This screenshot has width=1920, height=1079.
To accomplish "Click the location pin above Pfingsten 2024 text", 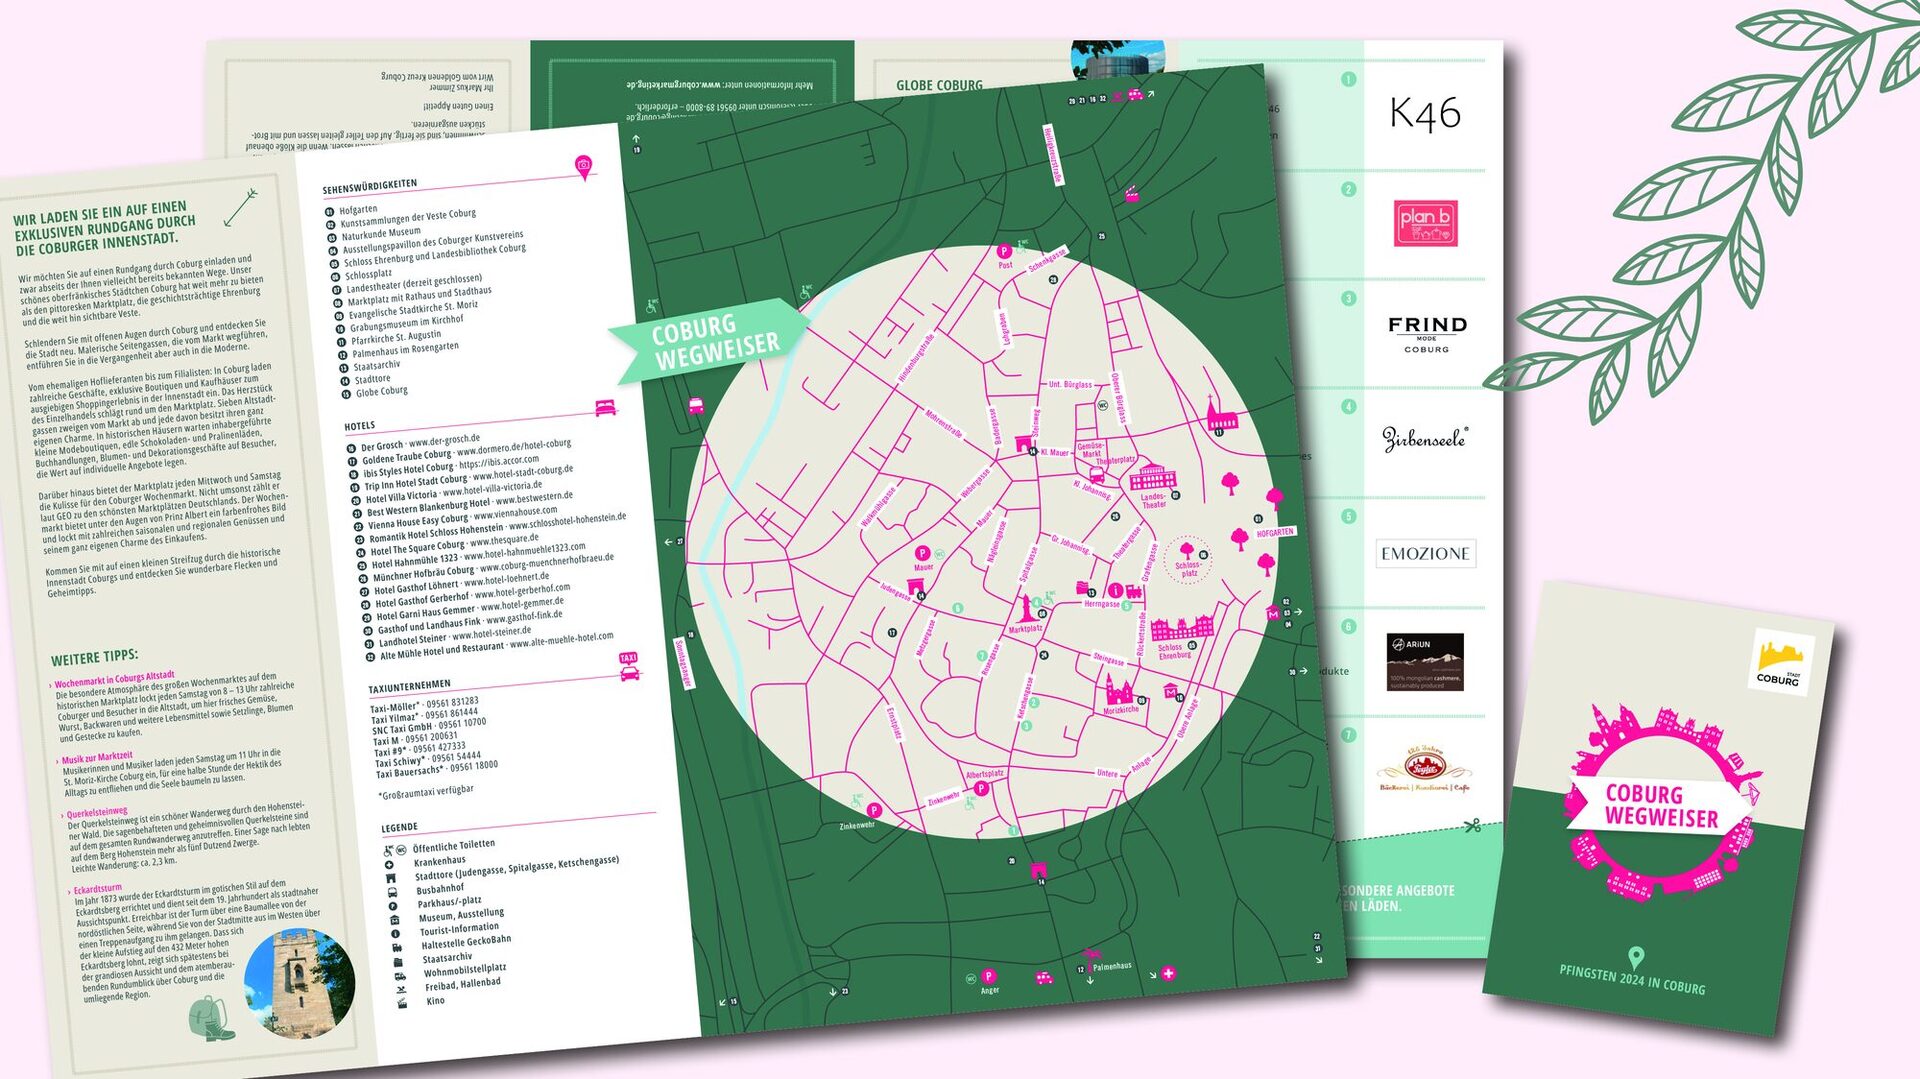I will tap(1636, 957).
